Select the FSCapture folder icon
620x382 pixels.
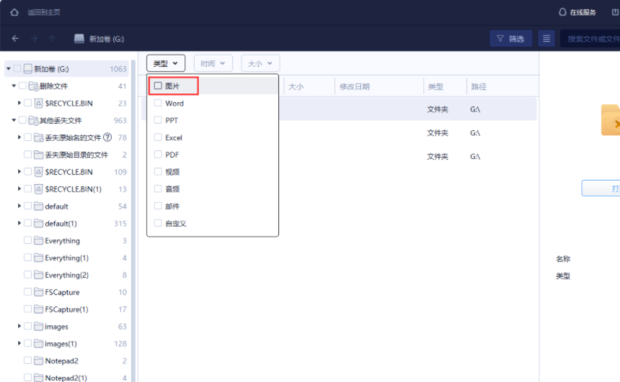[38, 292]
